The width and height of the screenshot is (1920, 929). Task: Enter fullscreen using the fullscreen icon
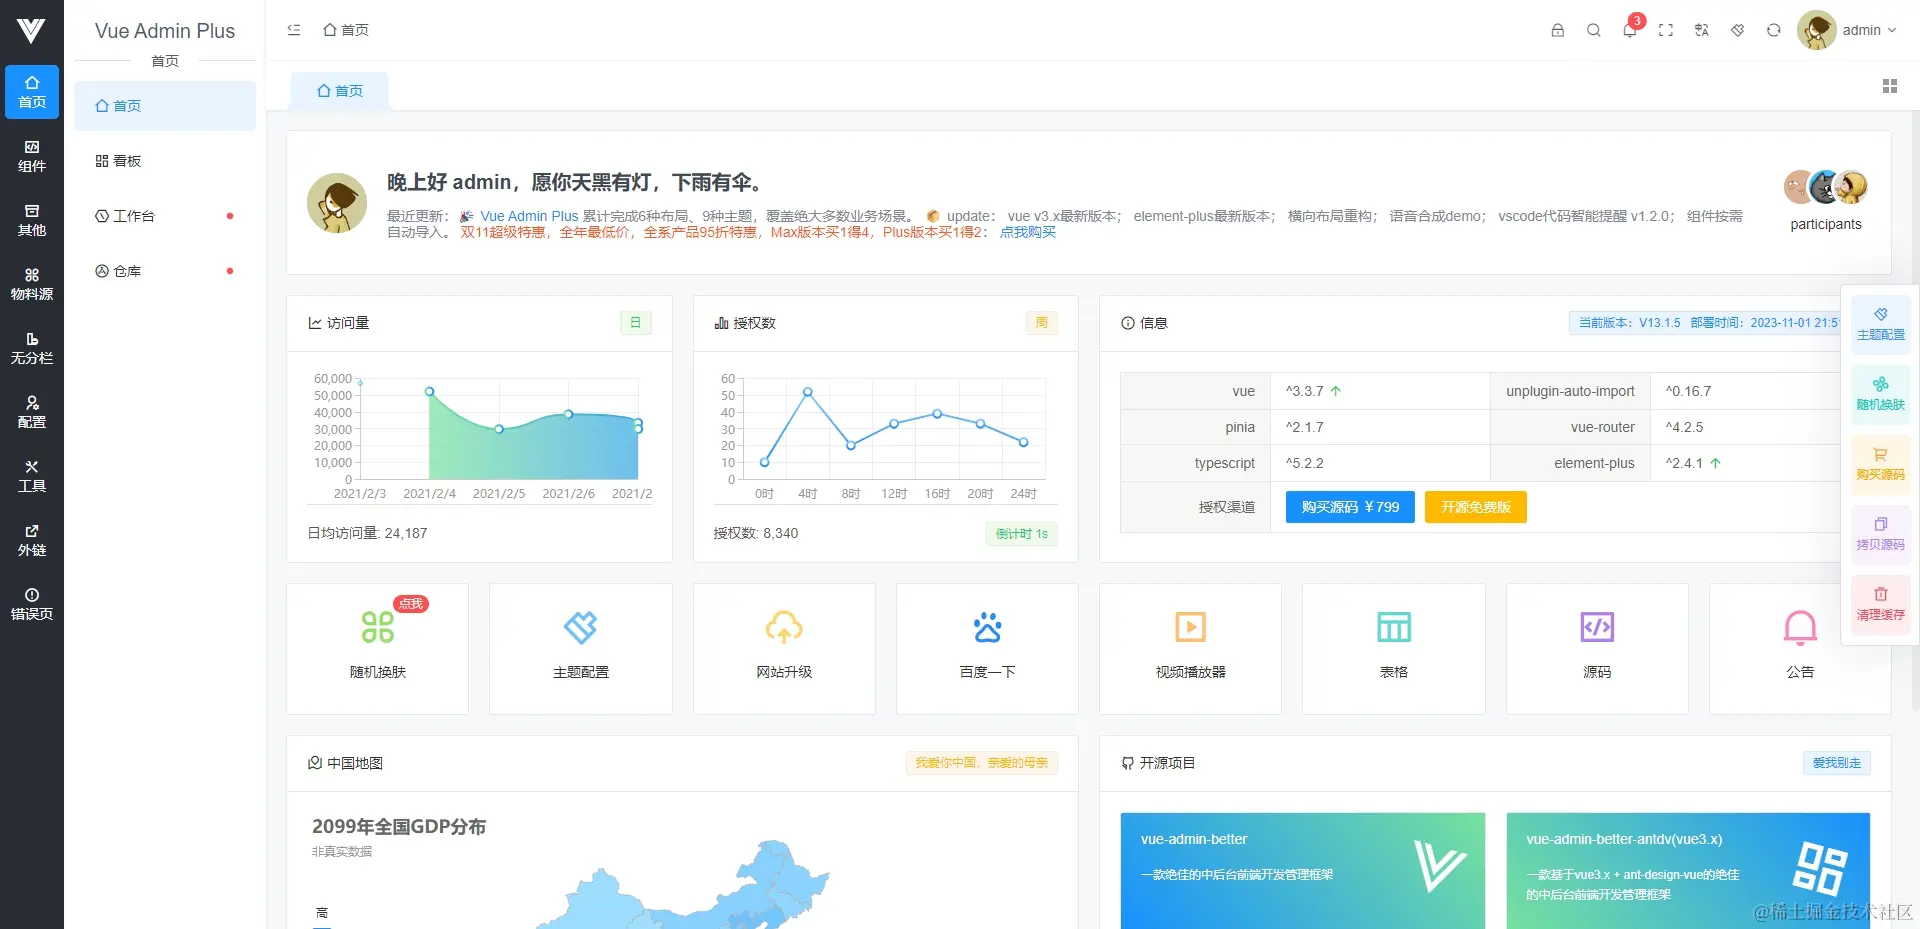point(1666,30)
